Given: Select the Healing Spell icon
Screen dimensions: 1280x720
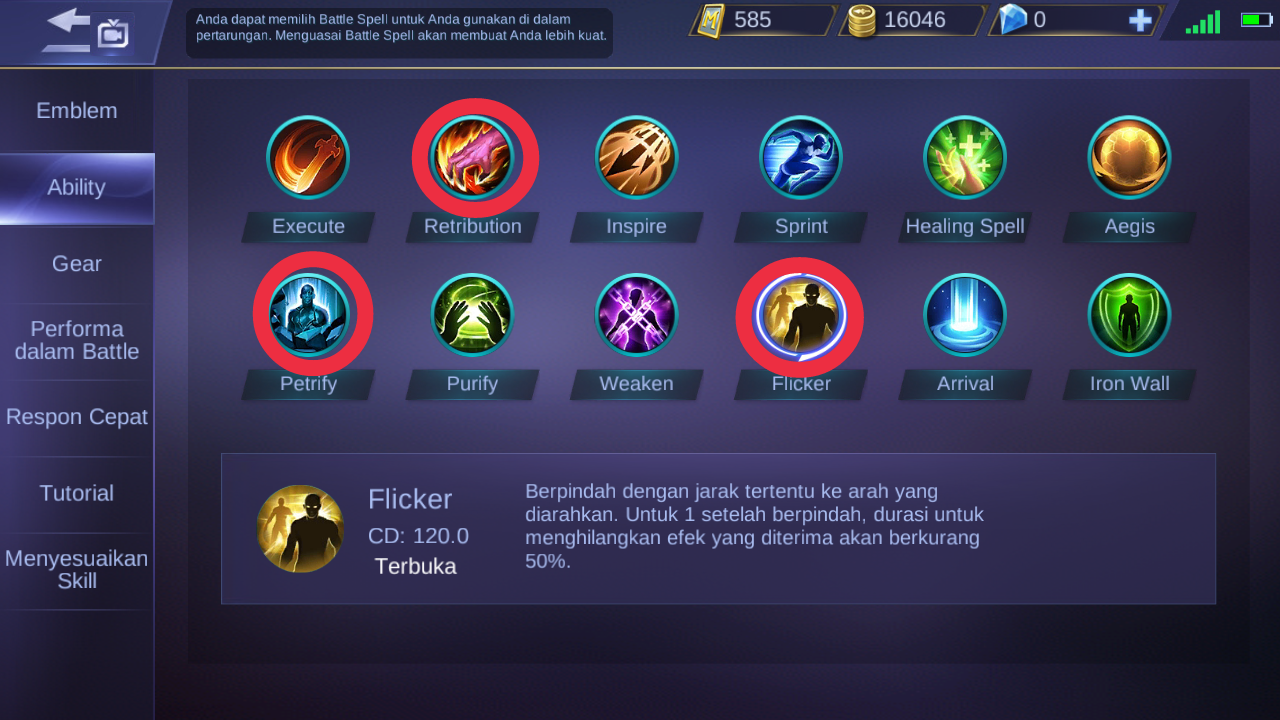Looking at the screenshot, I should tap(965, 158).
